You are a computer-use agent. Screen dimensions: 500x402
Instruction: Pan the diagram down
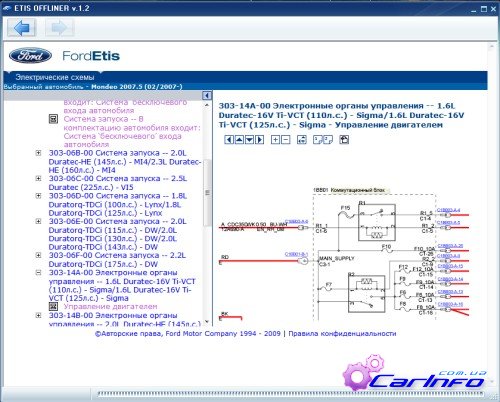[x=249, y=140]
